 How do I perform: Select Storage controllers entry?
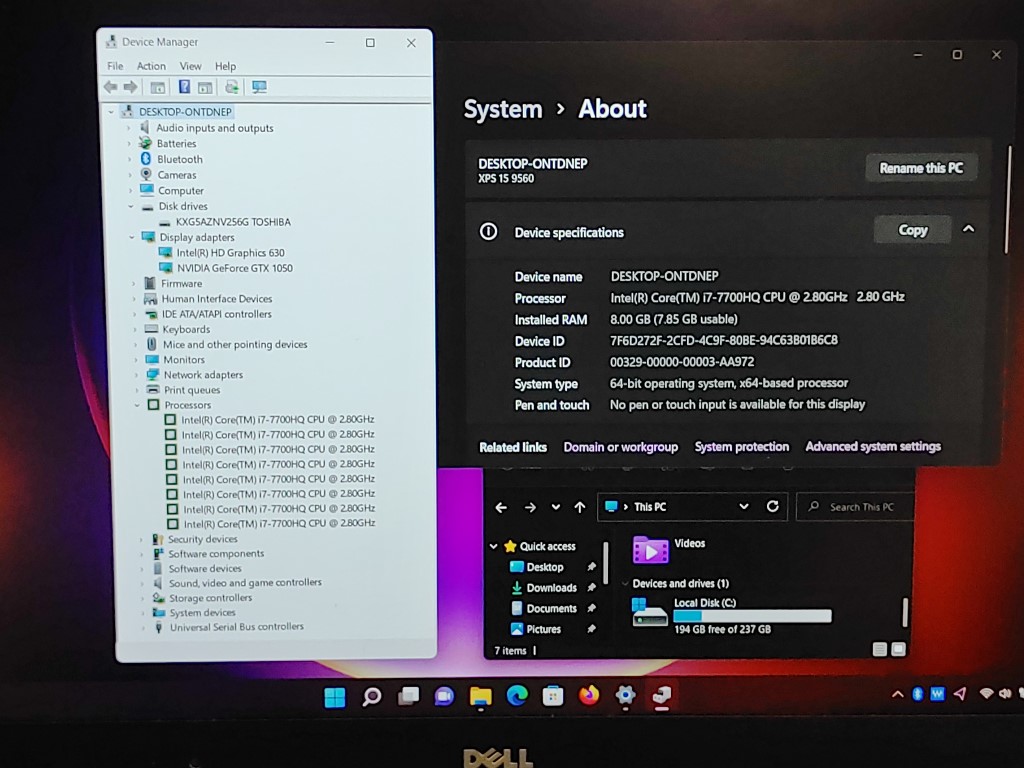click(210, 598)
